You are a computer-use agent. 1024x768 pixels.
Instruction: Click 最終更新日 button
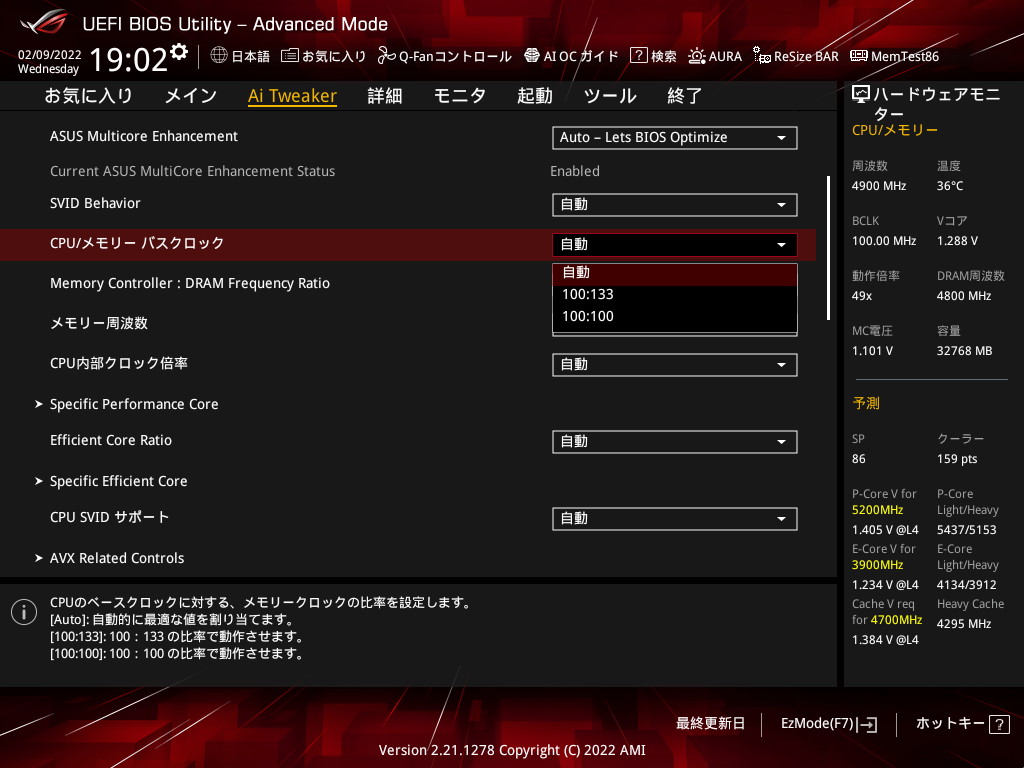[710, 724]
